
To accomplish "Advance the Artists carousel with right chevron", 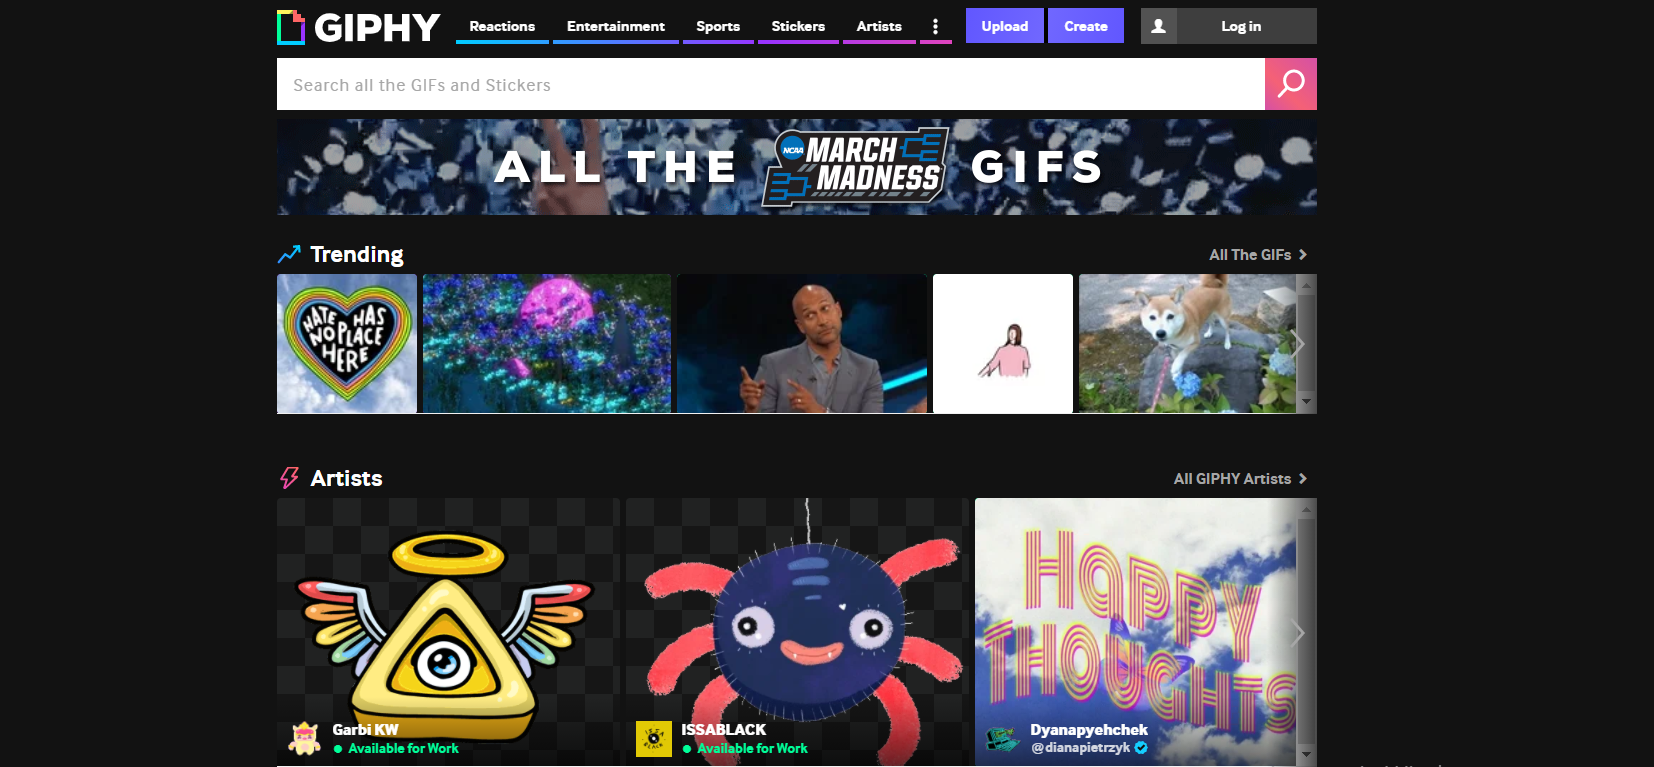I will (x=1298, y=632).
